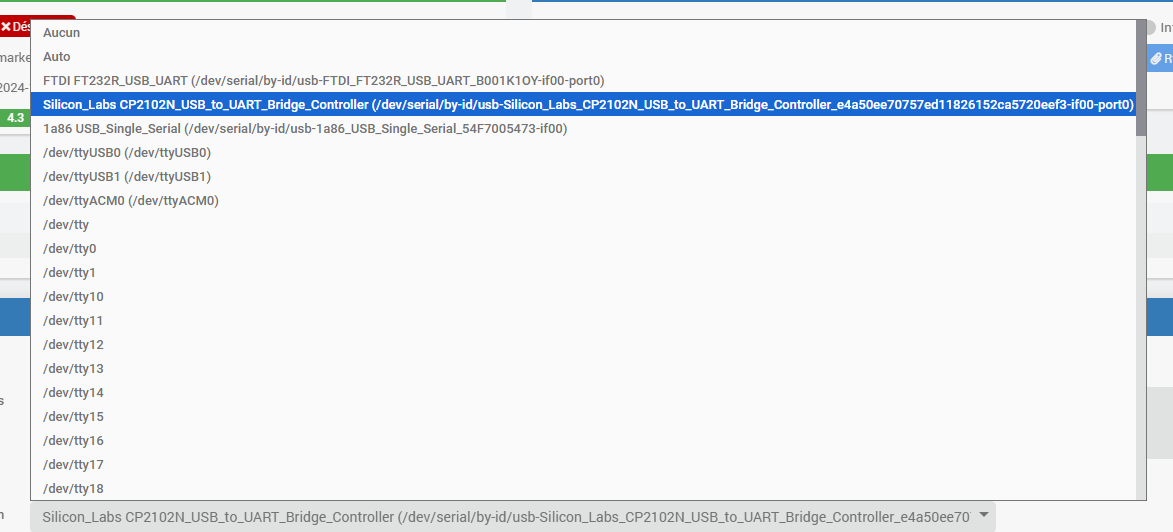Viewport: 1173px width, 532px height.
Task: Pick the /dev/tty14 entry
Action: pos(583,392)
